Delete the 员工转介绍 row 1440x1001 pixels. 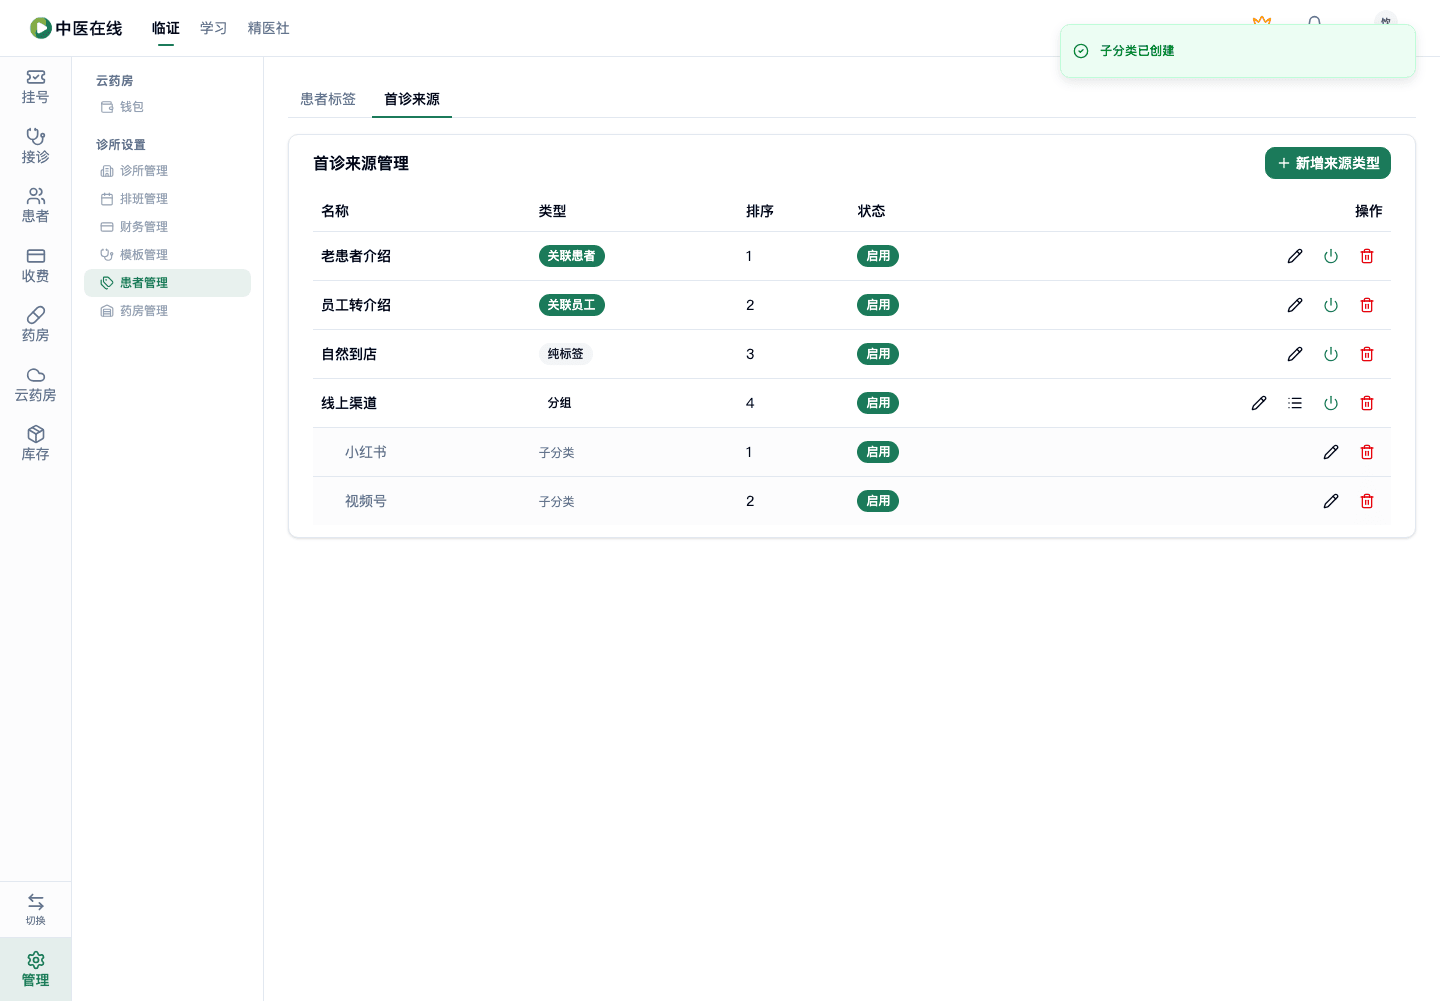coord(1367,305)
